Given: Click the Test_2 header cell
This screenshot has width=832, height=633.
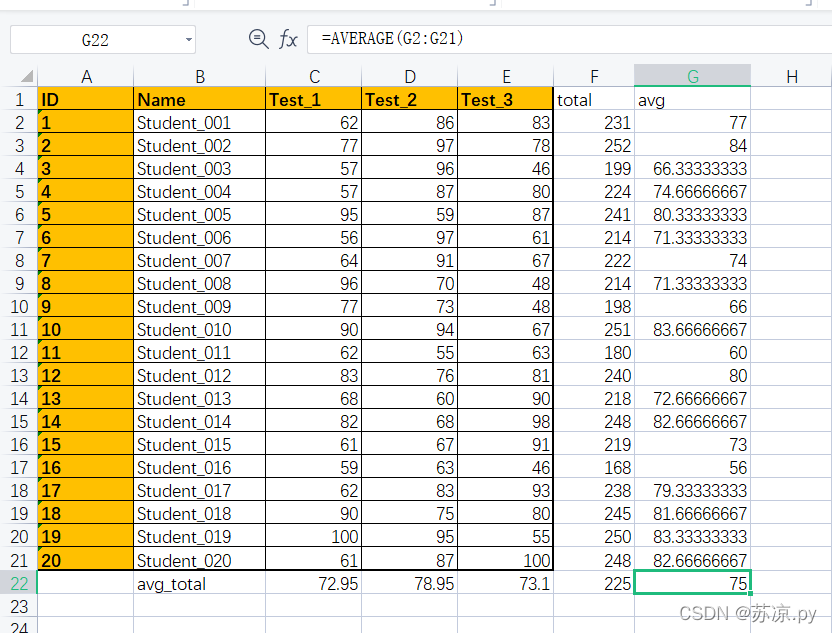Looking at the screenshot, I should pyautogui.click(x=410, y=99).
